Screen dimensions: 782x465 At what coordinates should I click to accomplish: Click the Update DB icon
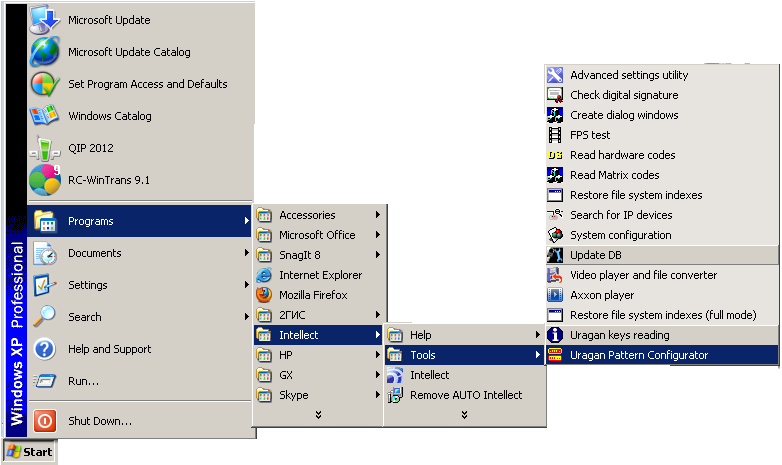click(555, 255)
